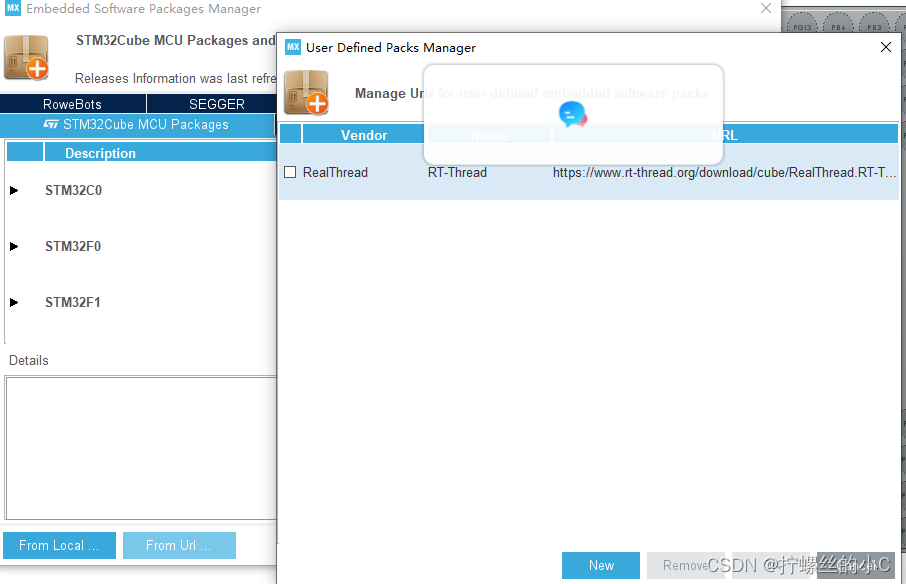The height and width of the screenshot is (584, 906).
Task: Switch to the SEGGER tab
Action: click(x=217, y=104)
